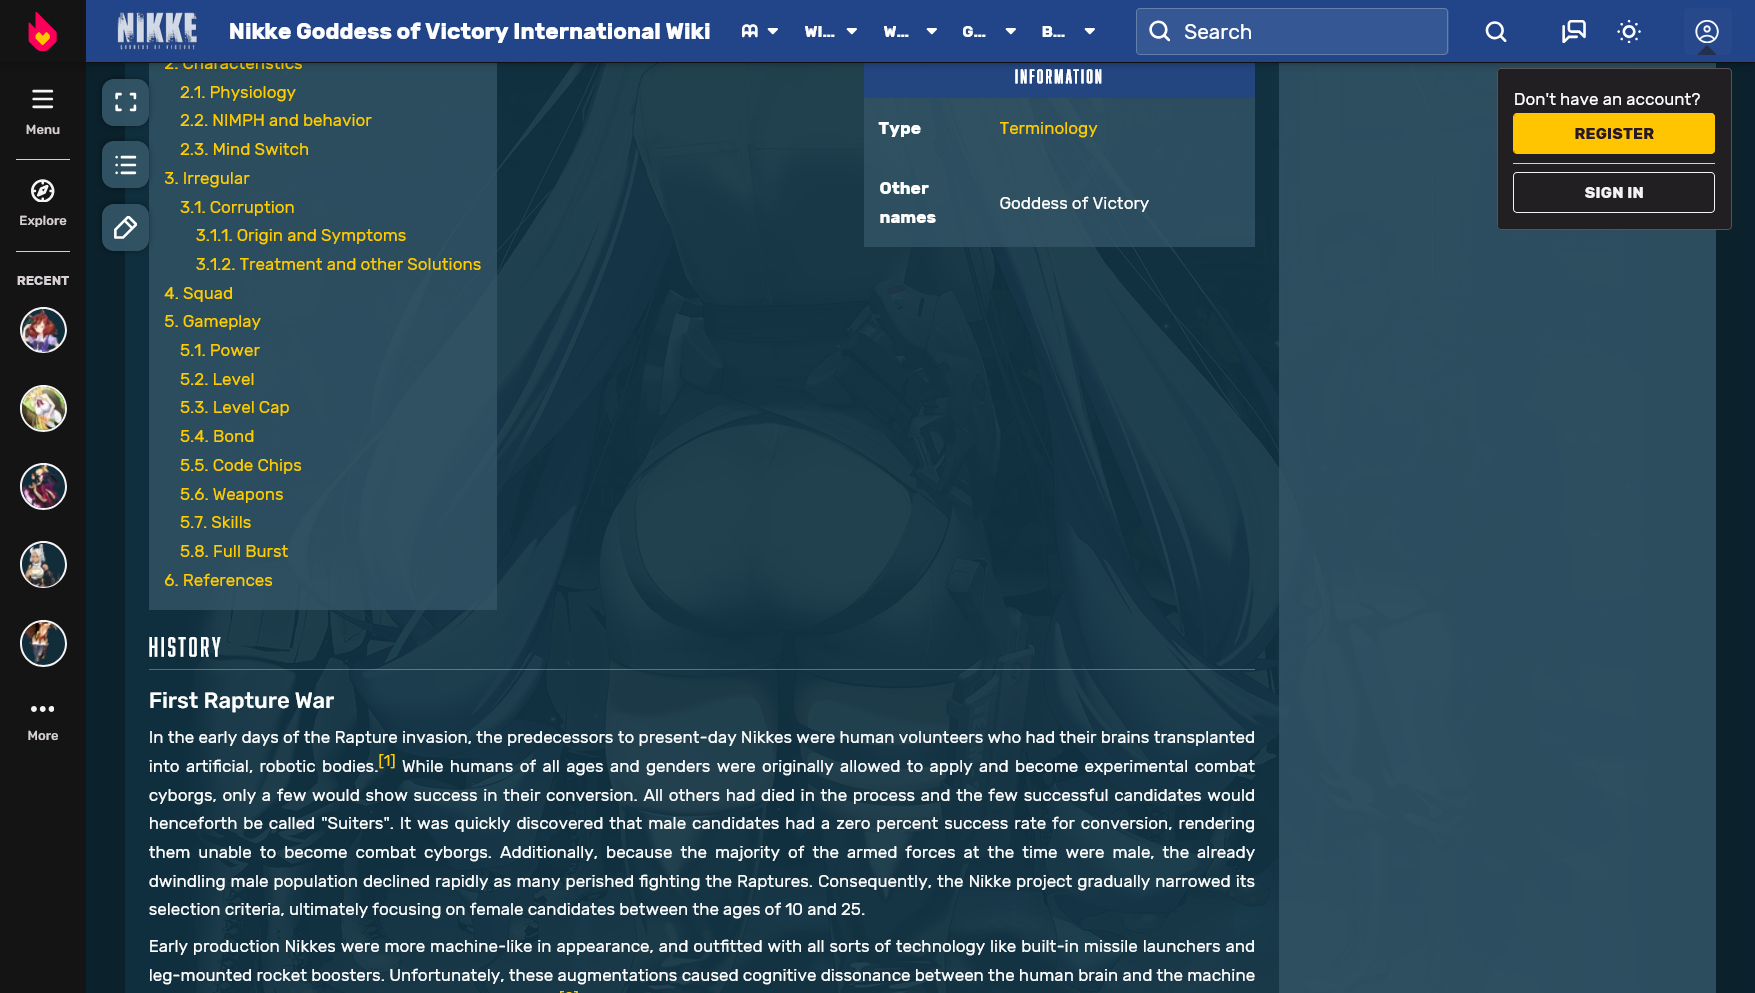Screen dimensions: 1755x993
Task: Toggle the table of contents list icon
Action: coord(125,165)
